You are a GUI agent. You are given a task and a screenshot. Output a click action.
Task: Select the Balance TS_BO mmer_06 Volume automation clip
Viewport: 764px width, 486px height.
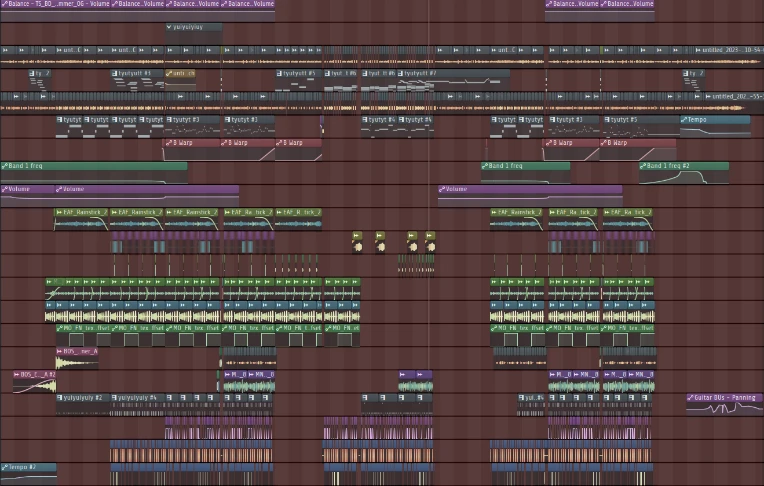pyautogui.click(x=55, y=10)
